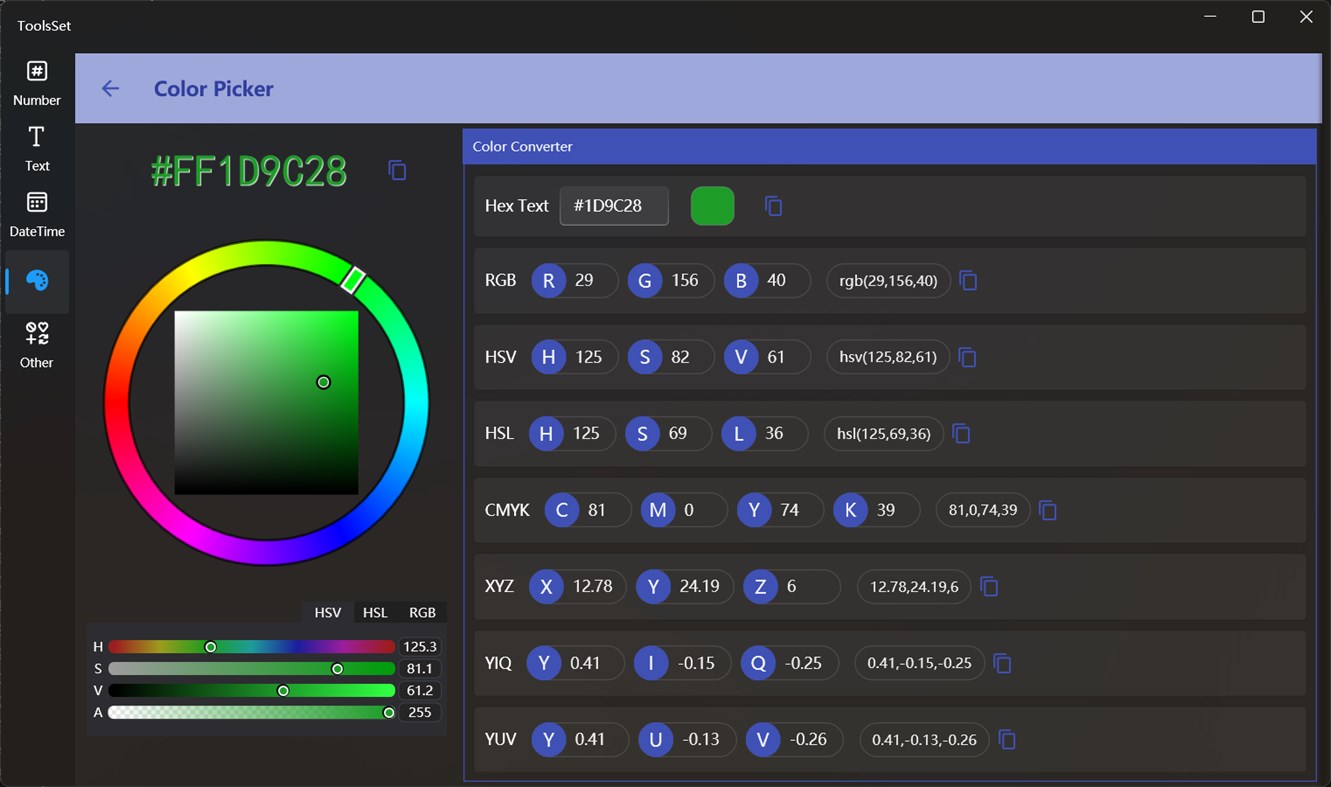The image size is (1331, 787).
Task: Go back using the arrow icon
Action: click(110, 89)
